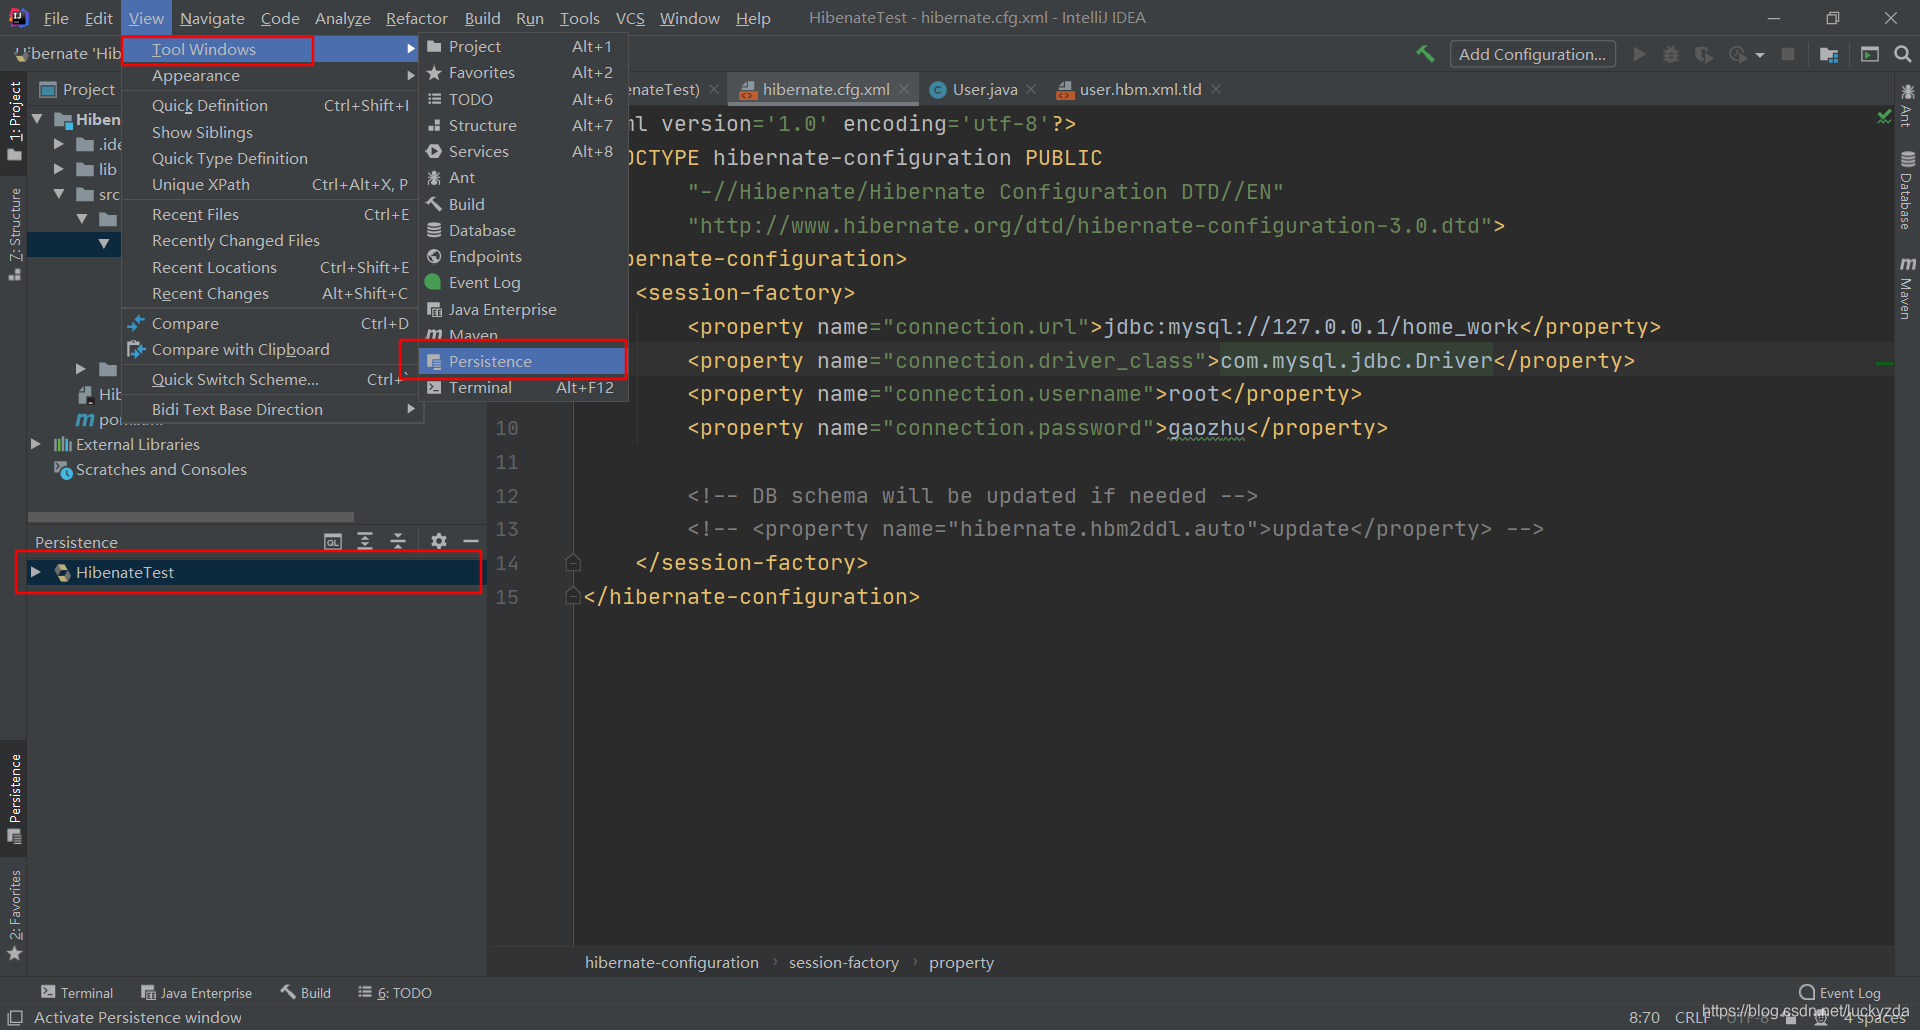Image resolution: width=1920 pixels, height=1030 pixels.
Task: Select Recent Files in View menu
Action: pos(272,214)
